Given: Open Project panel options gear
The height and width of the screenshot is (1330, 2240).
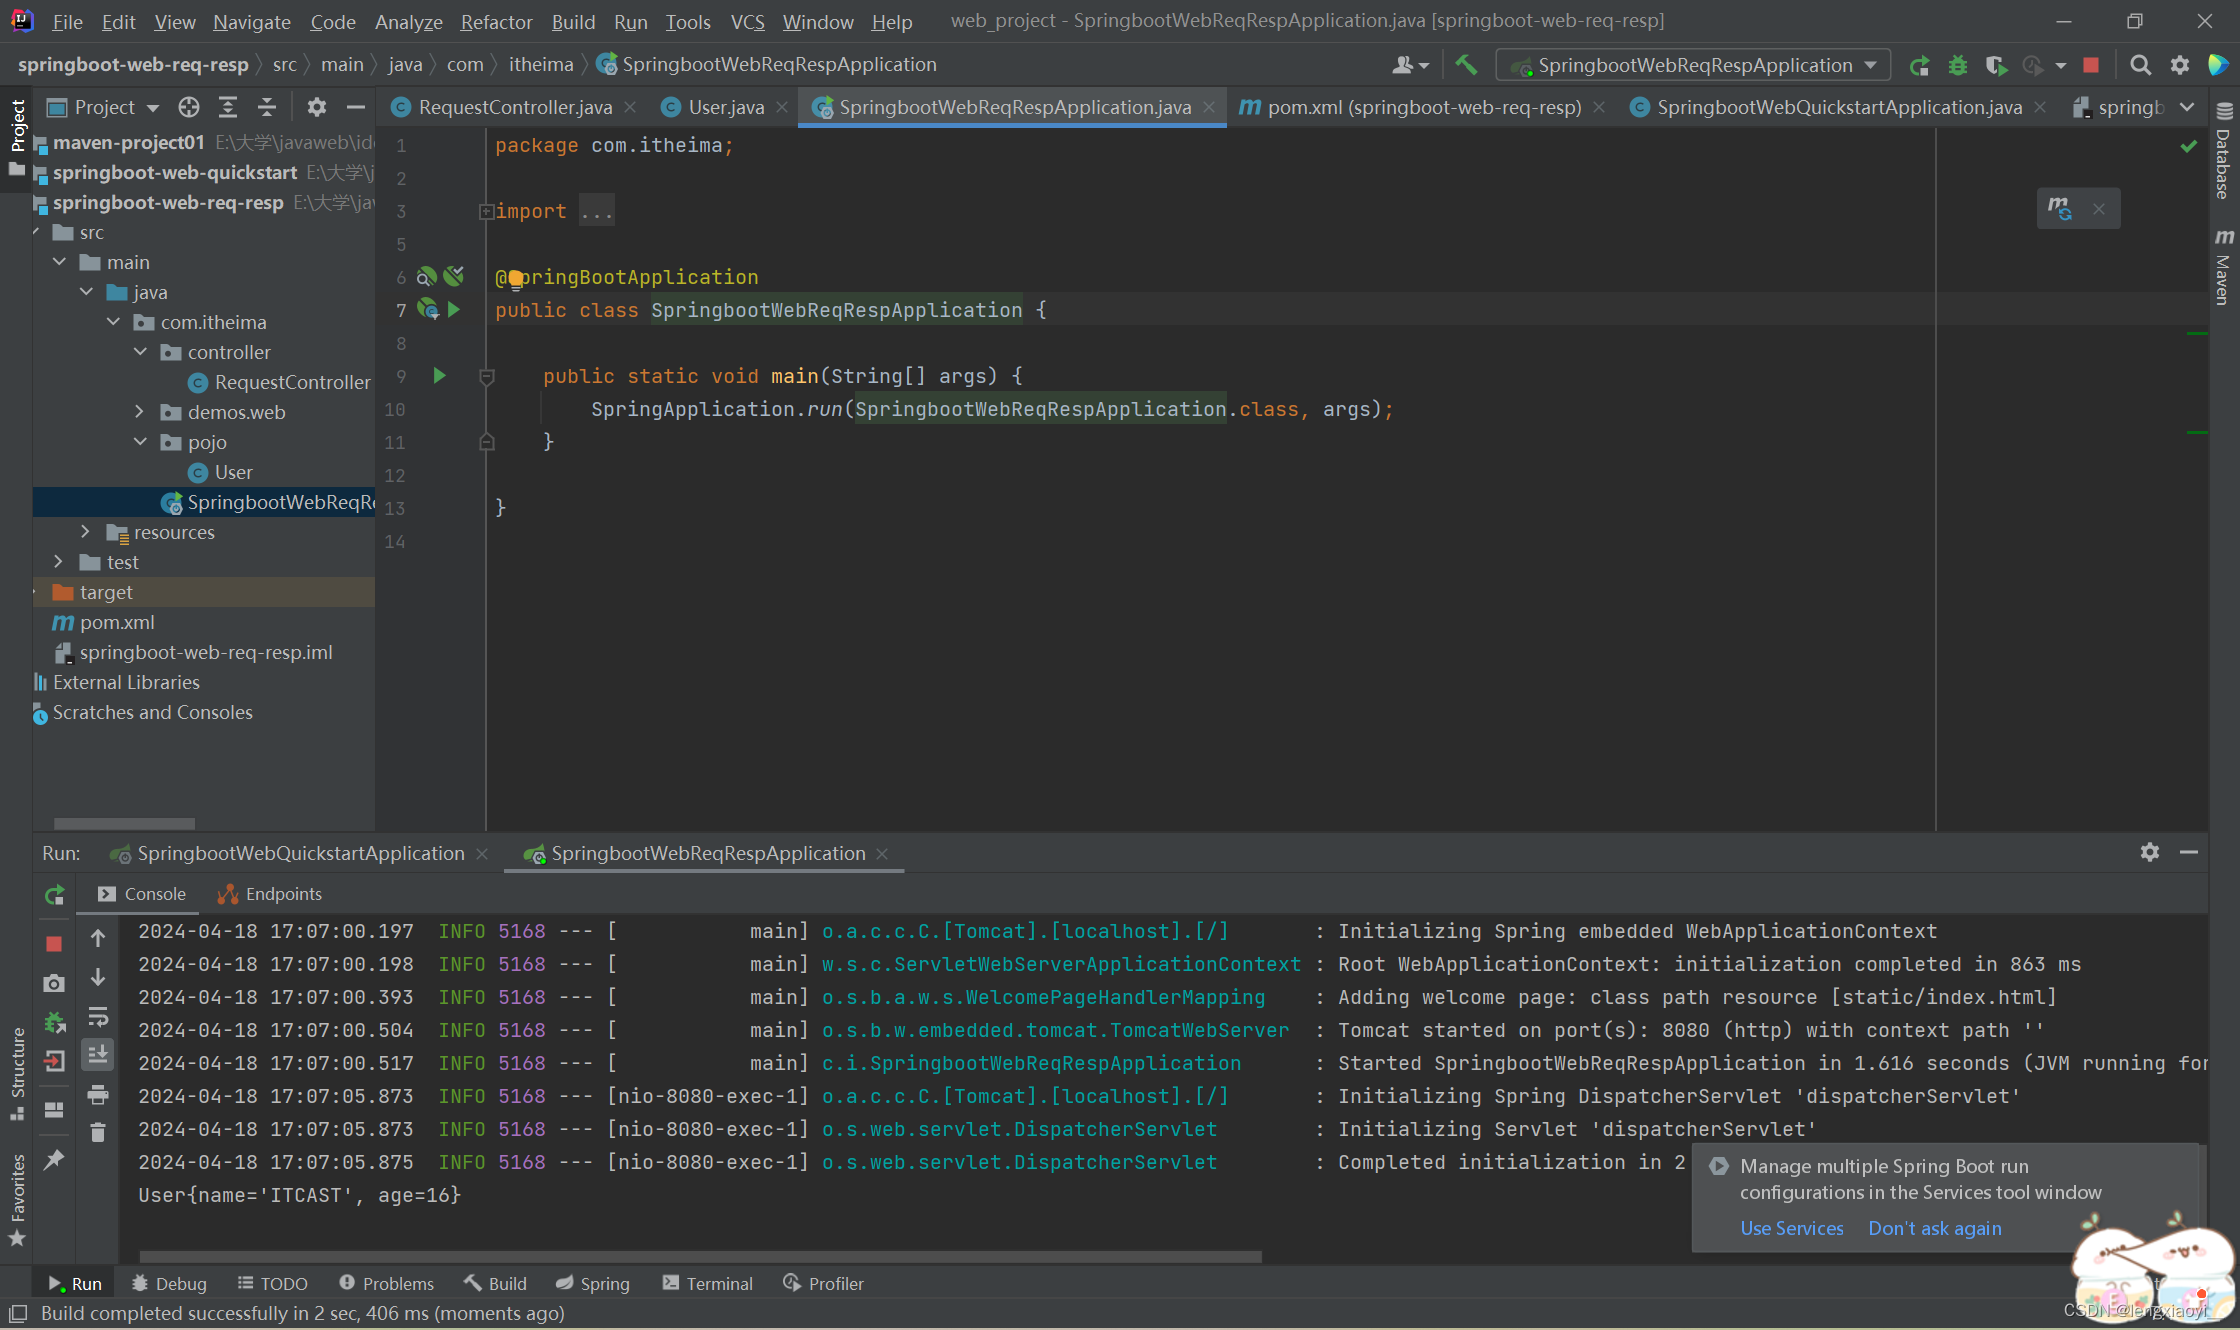Looking at the screenshot, I should (x=317, y=107).
